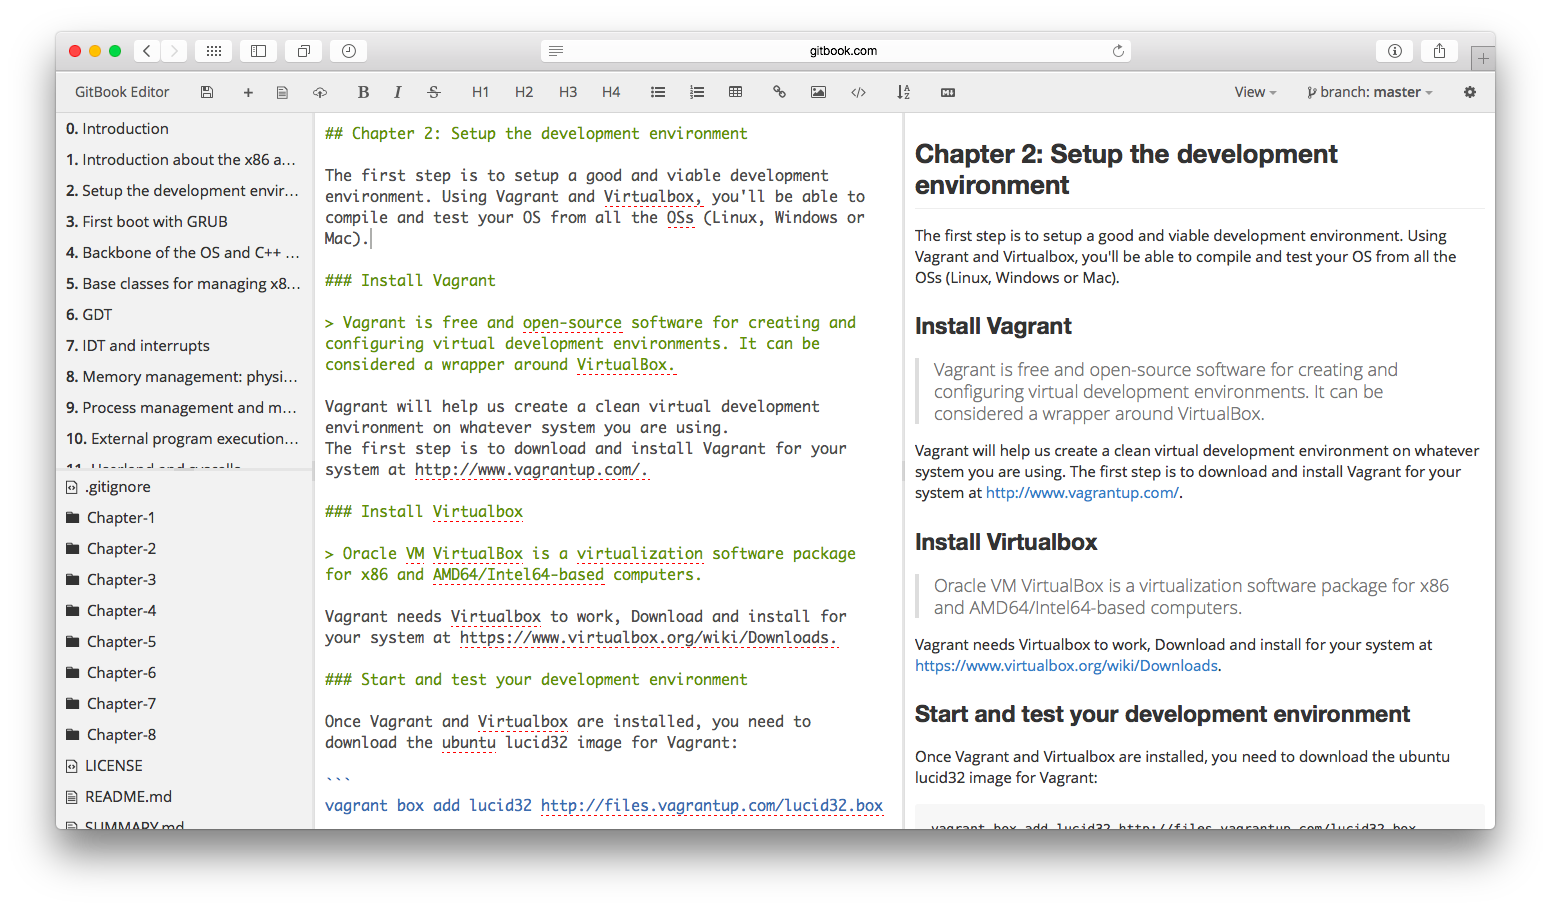Follow the virtualbox.org Downloads link in preview
This screenshot has height=909, width=1551.
1066,666
